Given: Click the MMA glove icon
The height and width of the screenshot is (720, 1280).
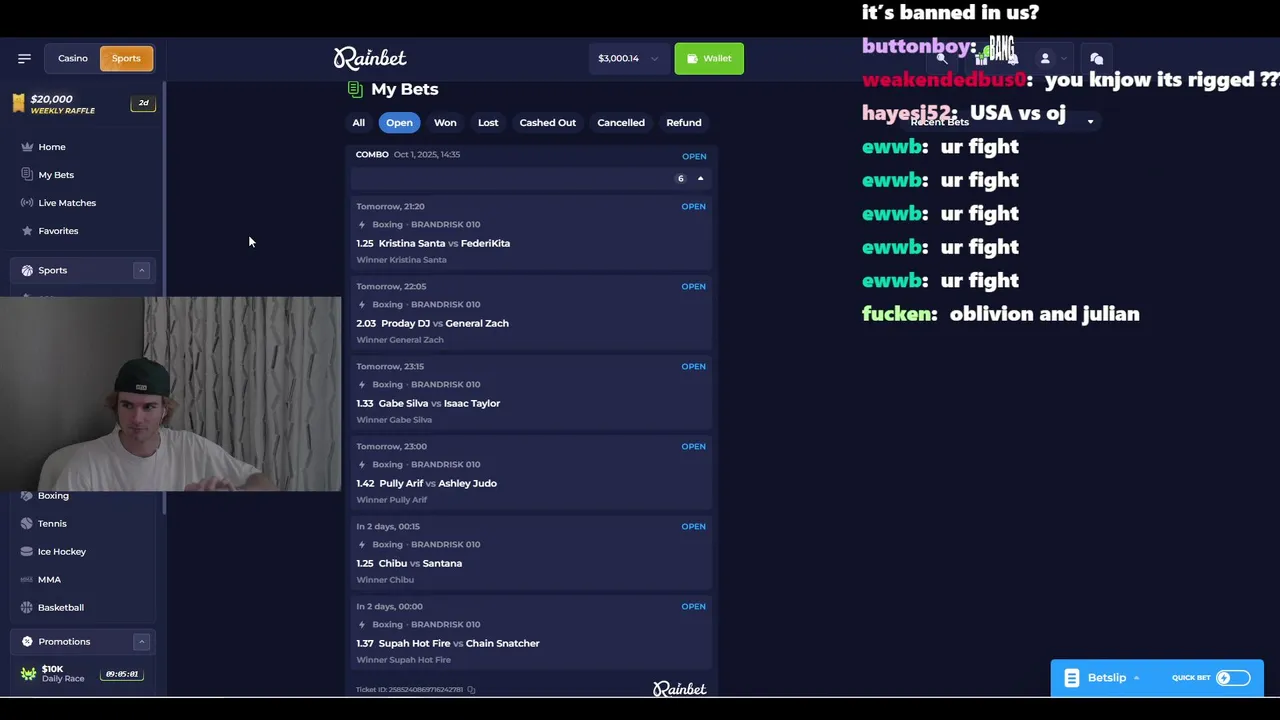Looking at the screenshot, I should 27,580.
